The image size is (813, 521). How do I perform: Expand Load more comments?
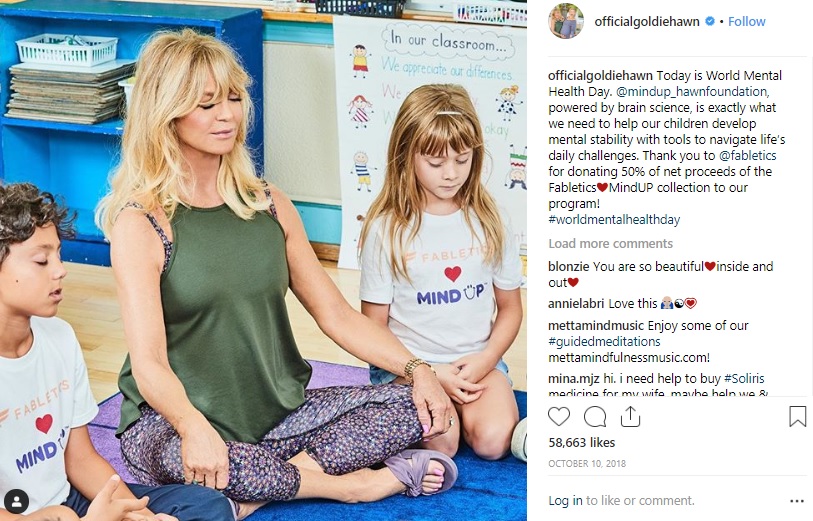(610, 244)
